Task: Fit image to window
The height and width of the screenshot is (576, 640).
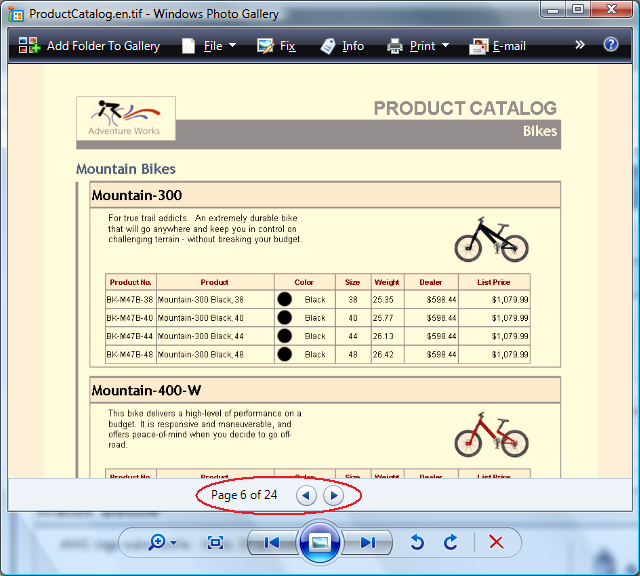Action: click(215, 543)
